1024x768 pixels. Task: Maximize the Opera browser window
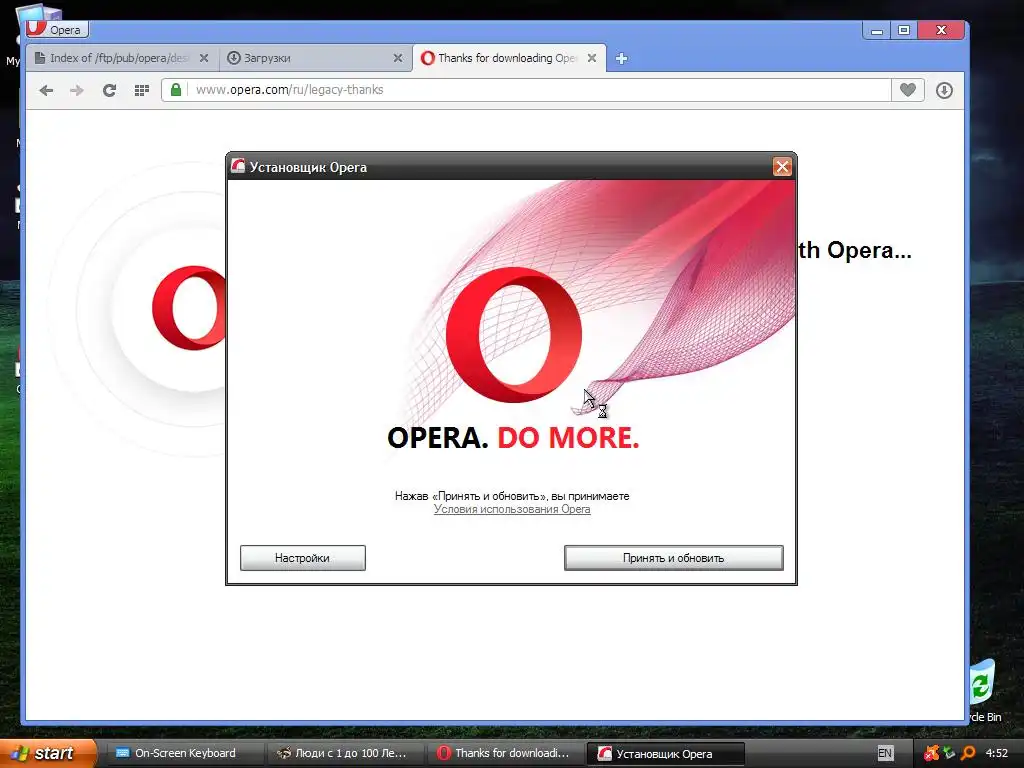tap(904, 30)
